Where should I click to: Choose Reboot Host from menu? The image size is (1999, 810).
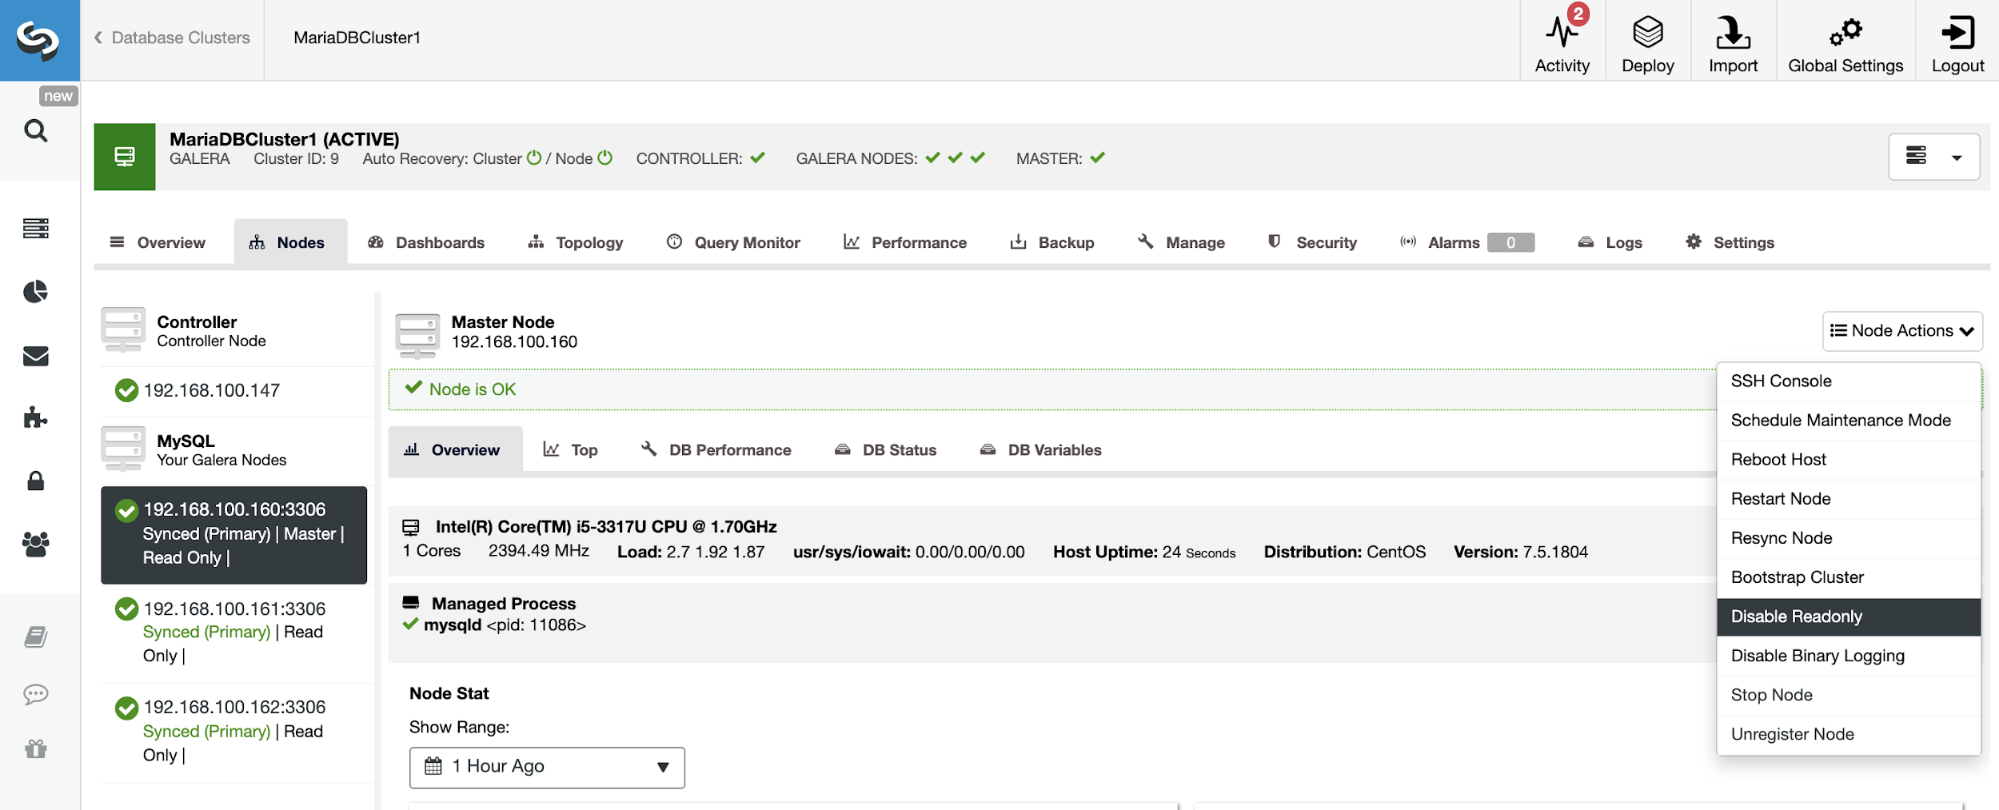pos(1848,460)
